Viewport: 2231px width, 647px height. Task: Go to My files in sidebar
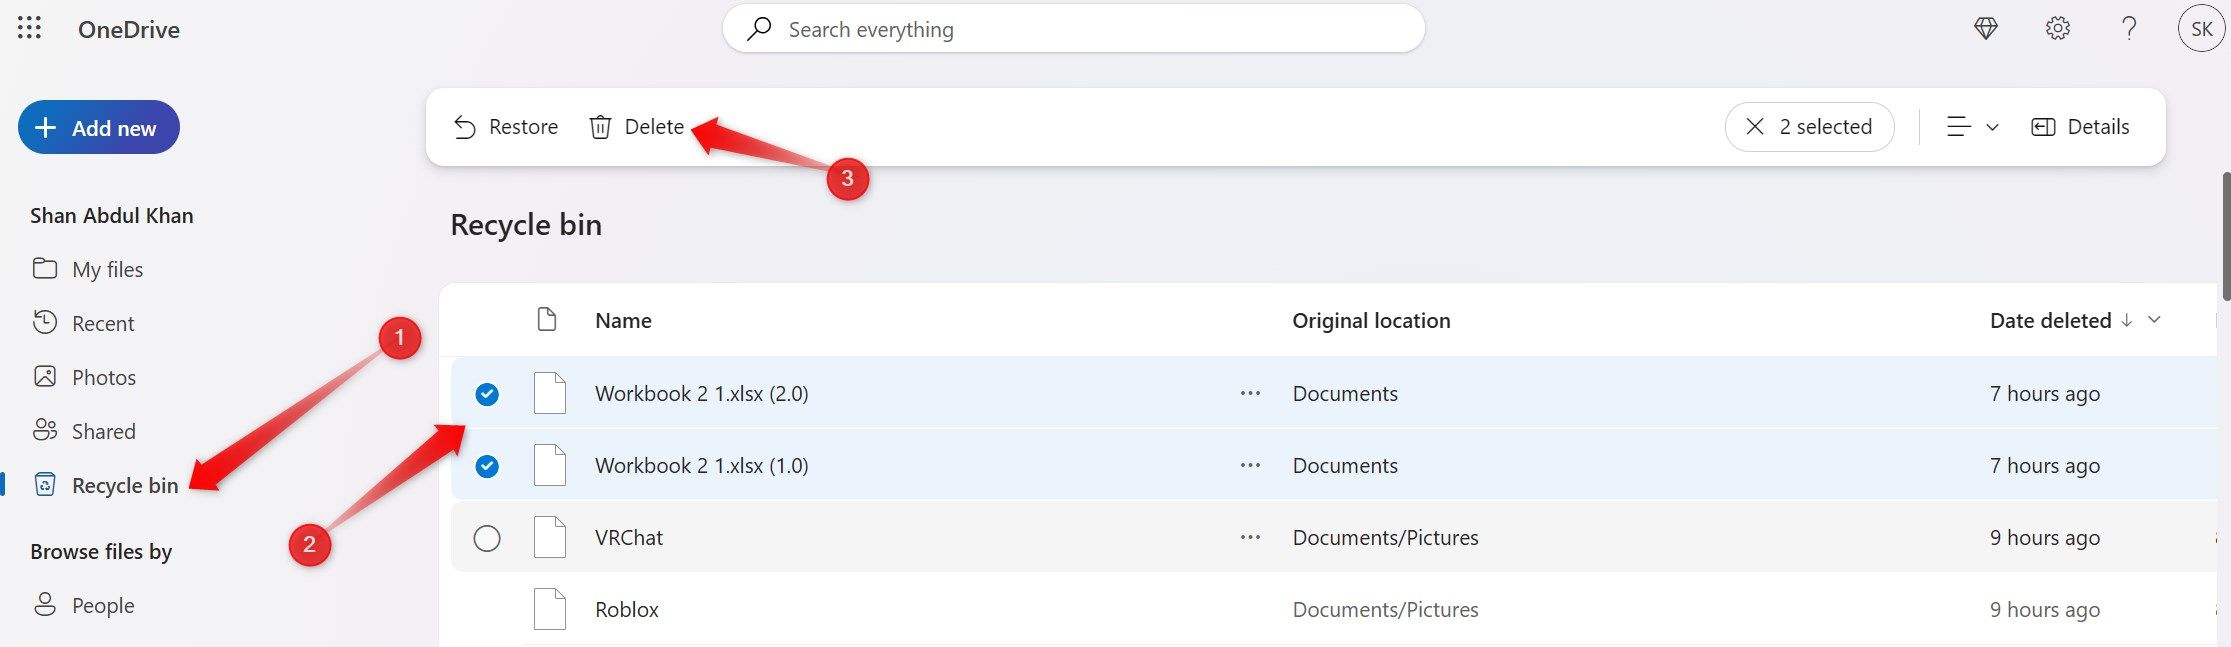click(107, 269)
